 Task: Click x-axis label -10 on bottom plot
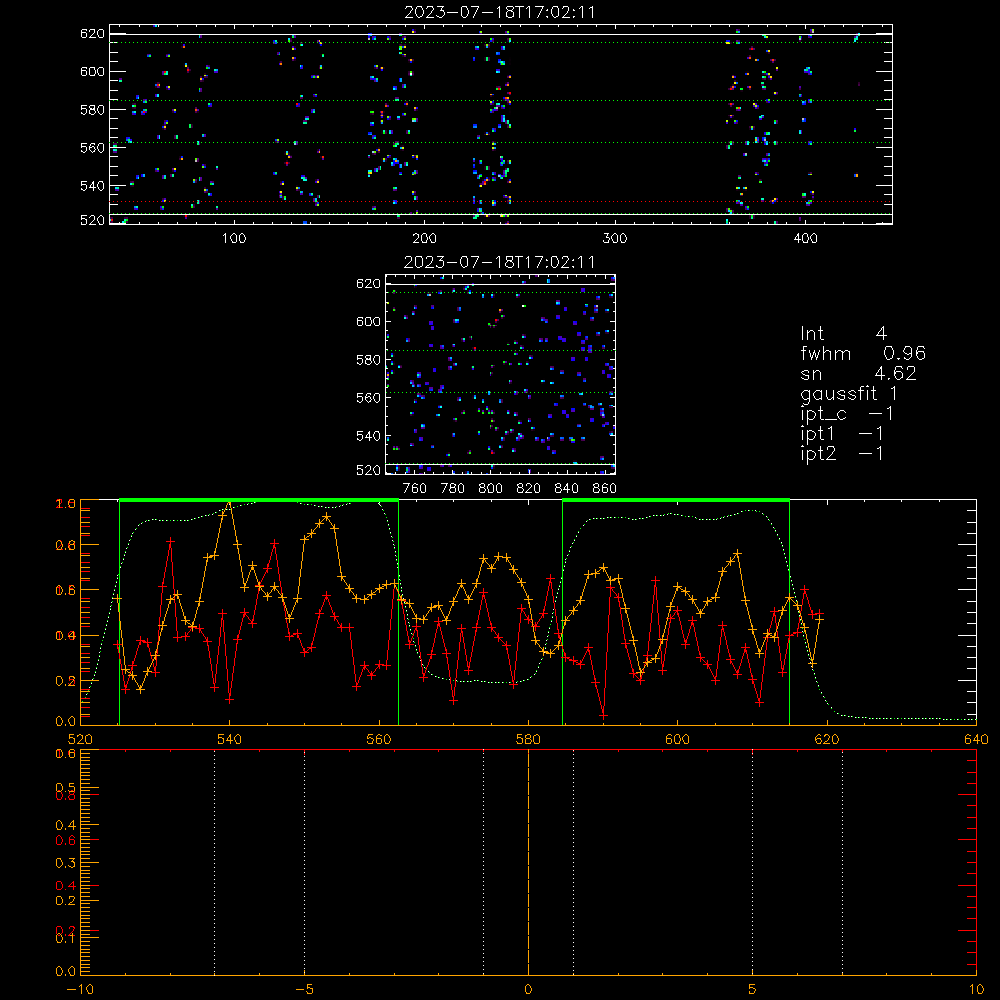tap(80, 990)
